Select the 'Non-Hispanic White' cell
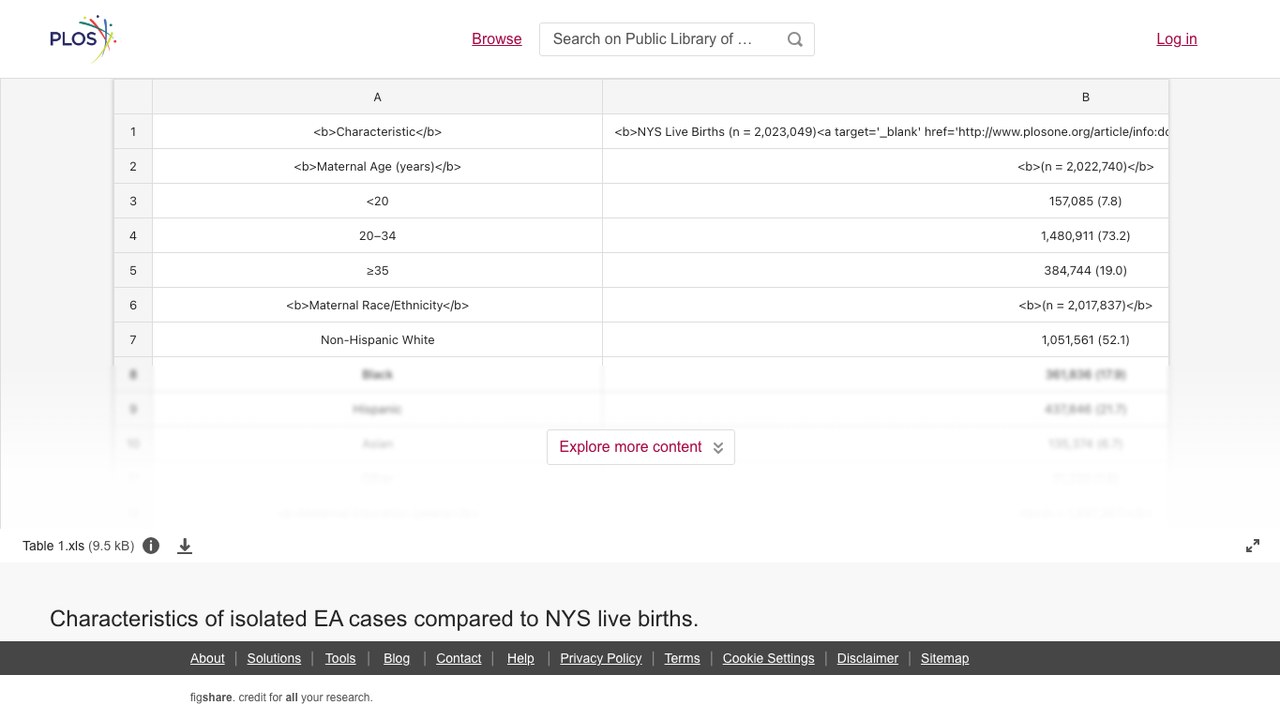The width and height of the screenshot is (1280, 720). click(x=377, y=340)
